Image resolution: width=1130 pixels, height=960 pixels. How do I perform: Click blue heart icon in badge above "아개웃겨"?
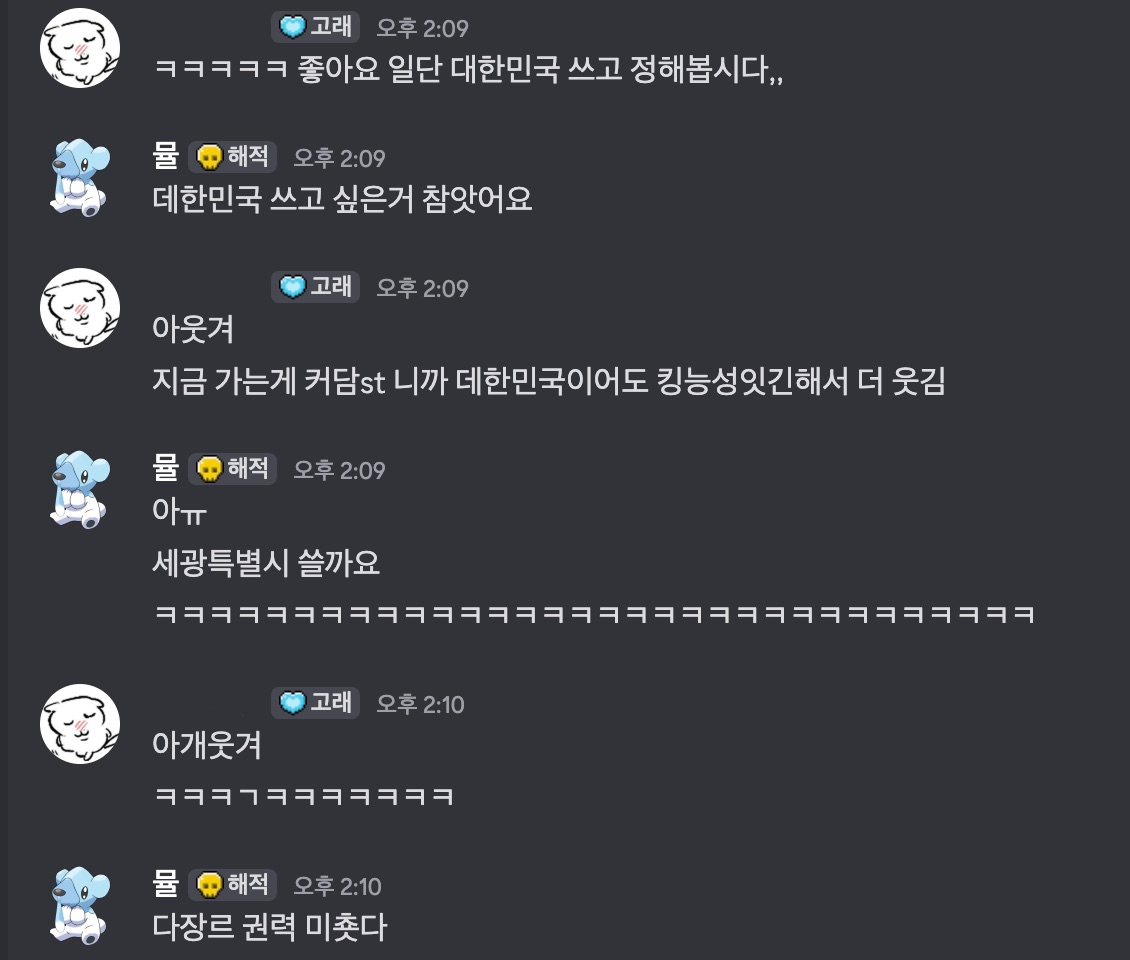[x=292, y=703]
